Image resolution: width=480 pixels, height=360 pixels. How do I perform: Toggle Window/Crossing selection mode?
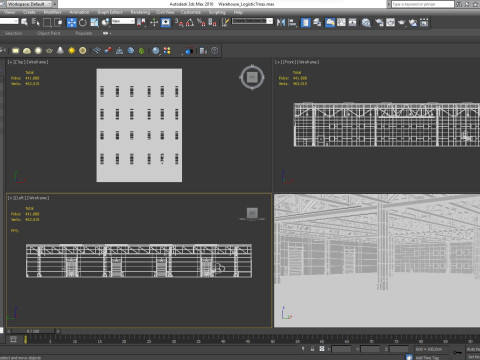coord(58,22)
